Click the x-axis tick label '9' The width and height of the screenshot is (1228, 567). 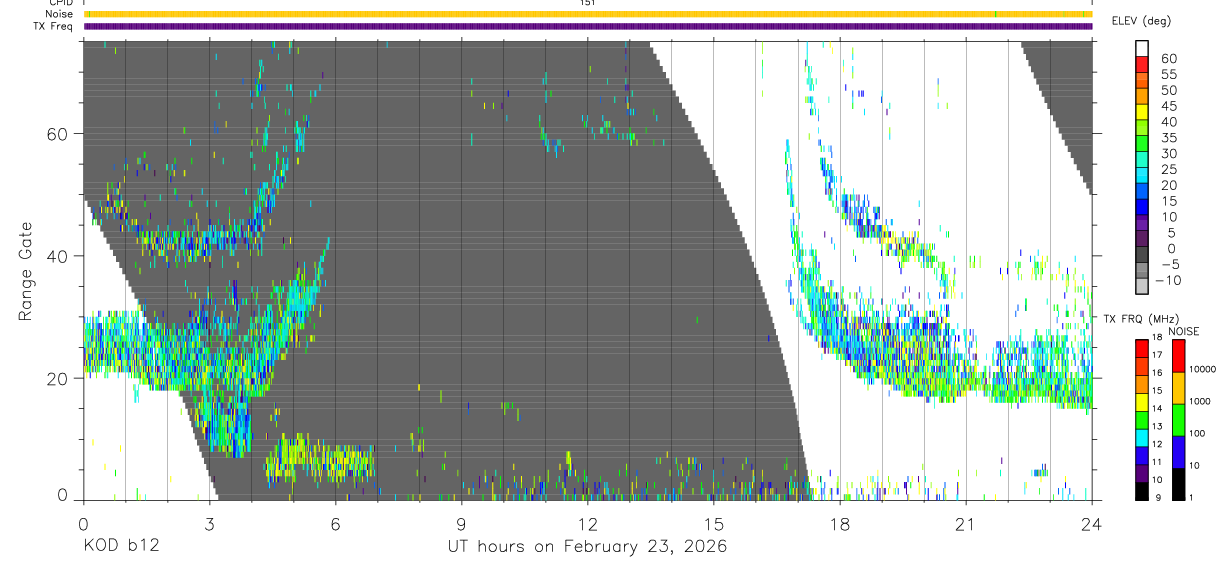point(462,524)
